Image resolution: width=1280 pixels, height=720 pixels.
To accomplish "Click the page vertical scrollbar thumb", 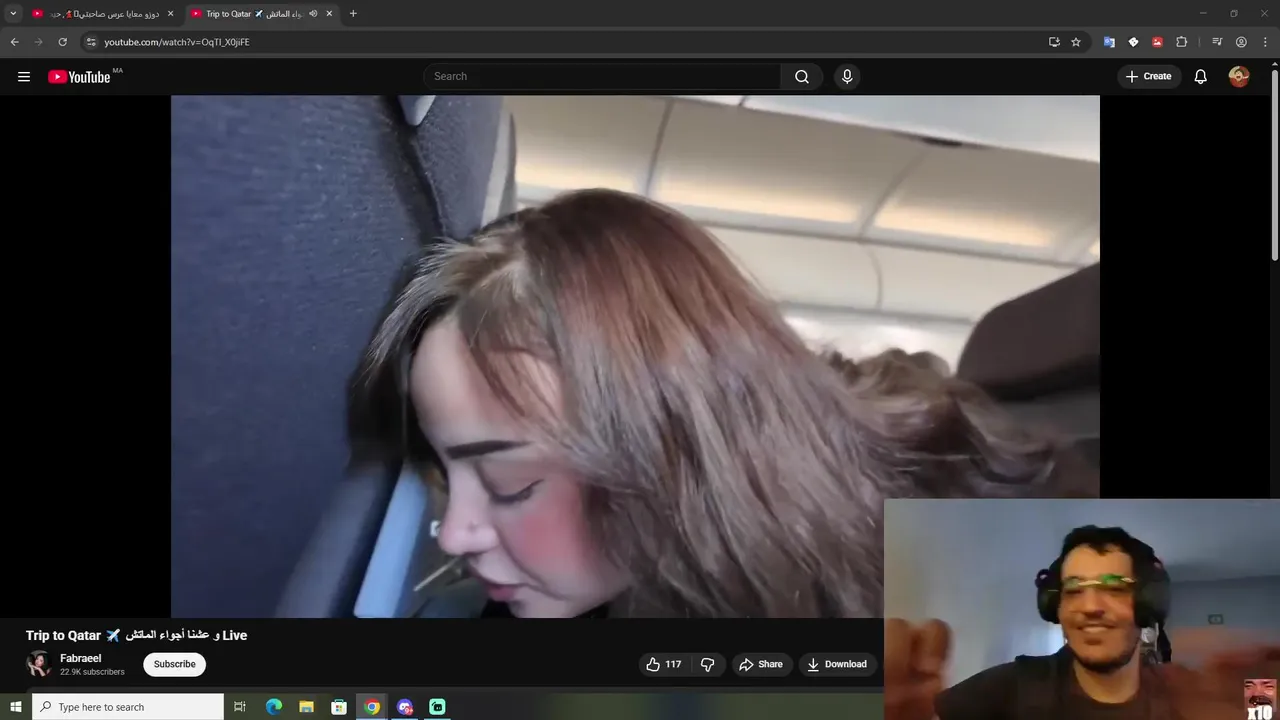I will [x=1274, y=165].
